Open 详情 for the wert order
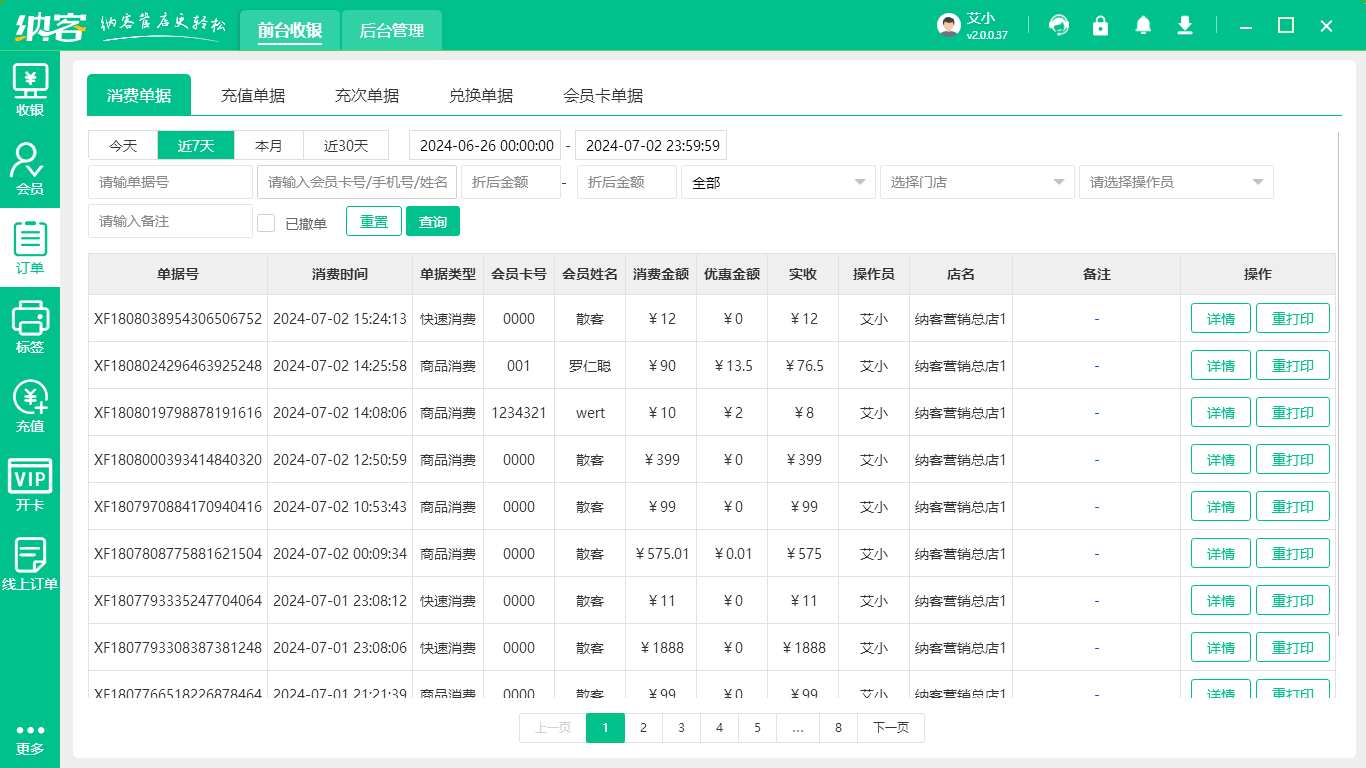 [x=1221, y=413]
